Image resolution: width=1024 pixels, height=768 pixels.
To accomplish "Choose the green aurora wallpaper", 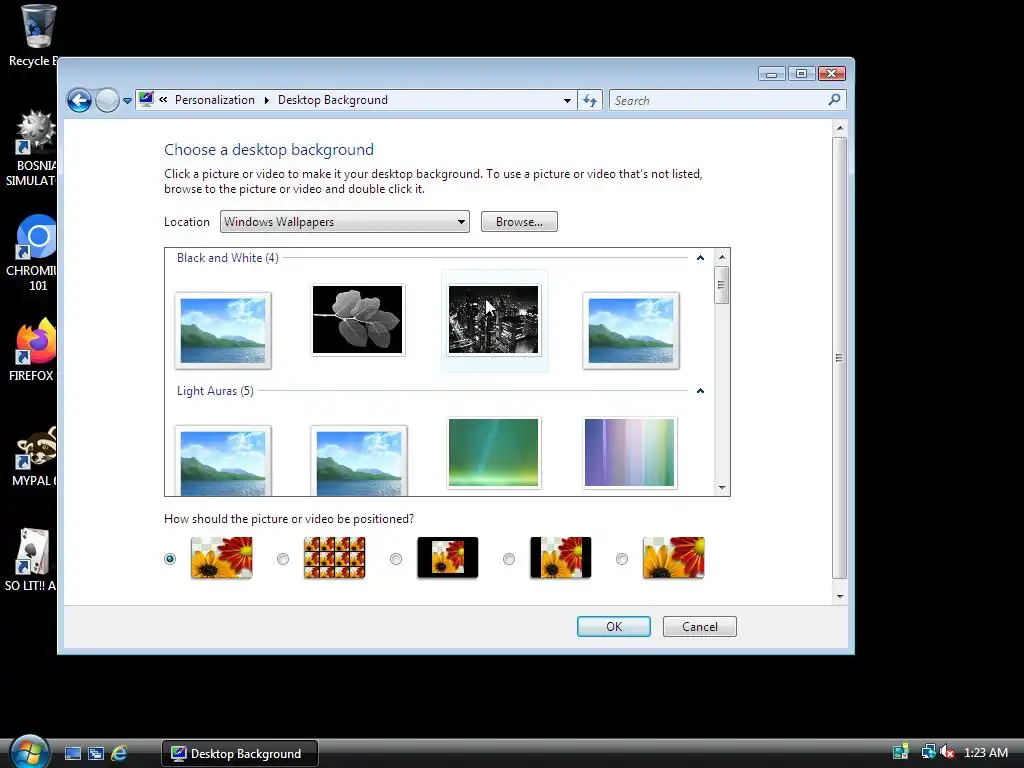I will pyautogui.click(x=494, y=453).
